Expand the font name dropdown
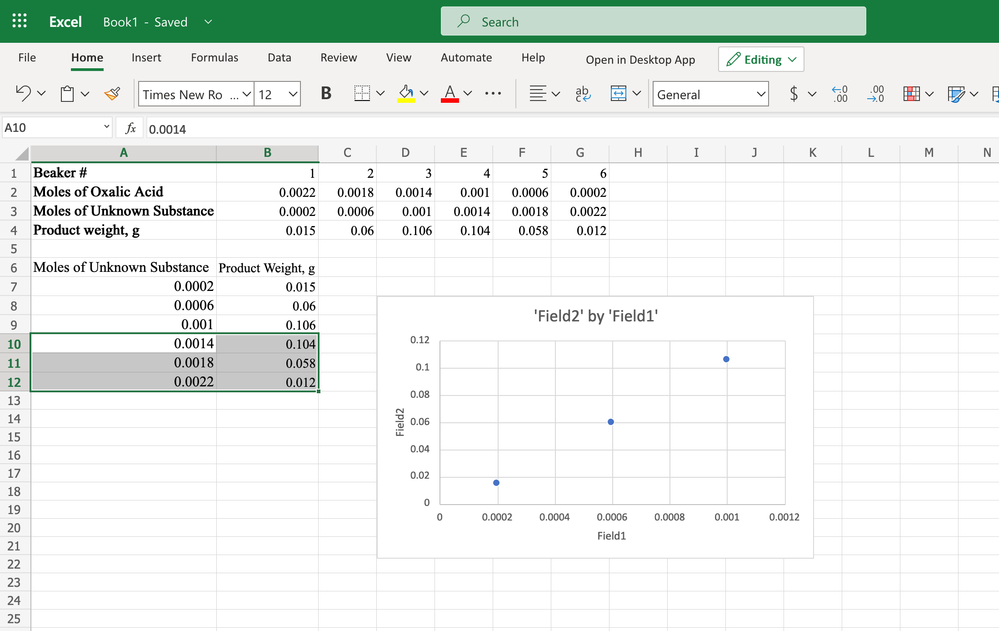 click(247, 94)
